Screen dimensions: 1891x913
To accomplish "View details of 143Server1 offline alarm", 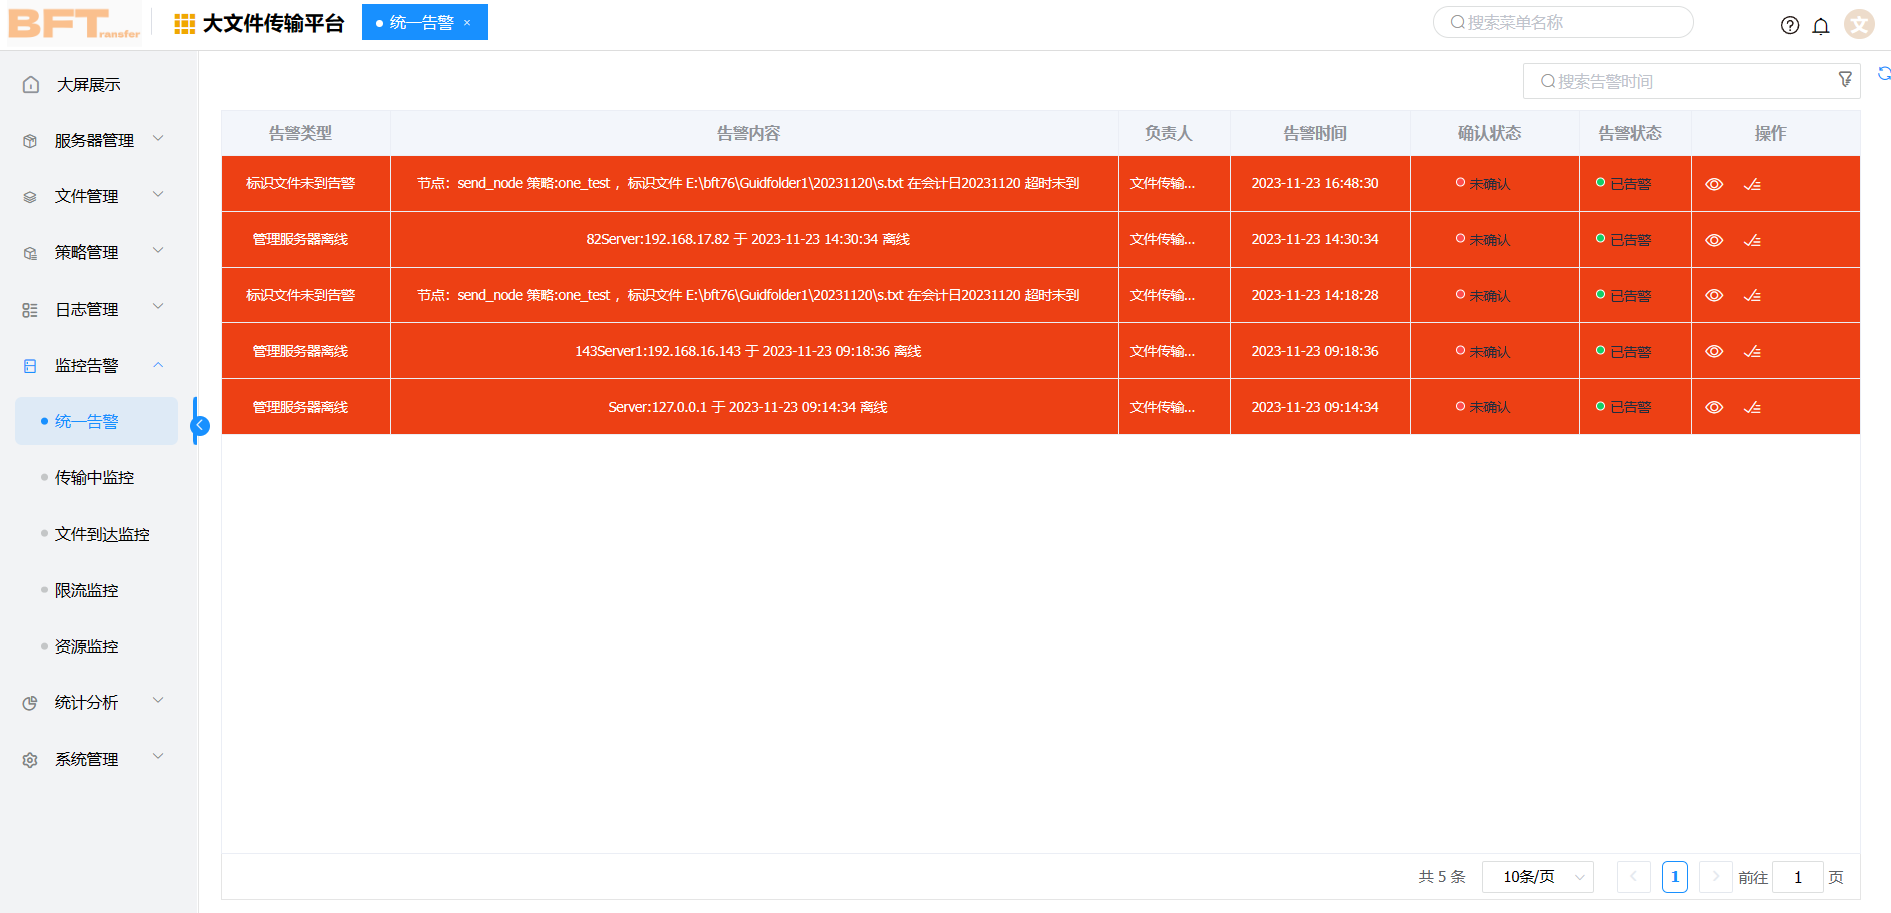I will 1714,351.
